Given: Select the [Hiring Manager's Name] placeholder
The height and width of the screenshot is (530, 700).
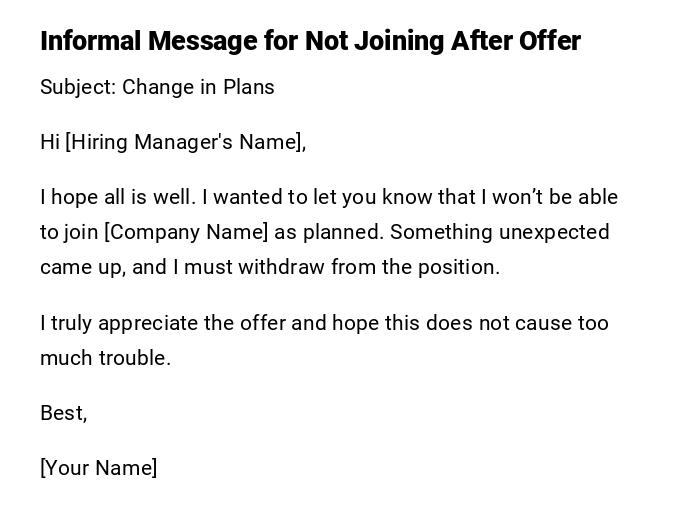Looking at the screenshot, I should 185,142.
